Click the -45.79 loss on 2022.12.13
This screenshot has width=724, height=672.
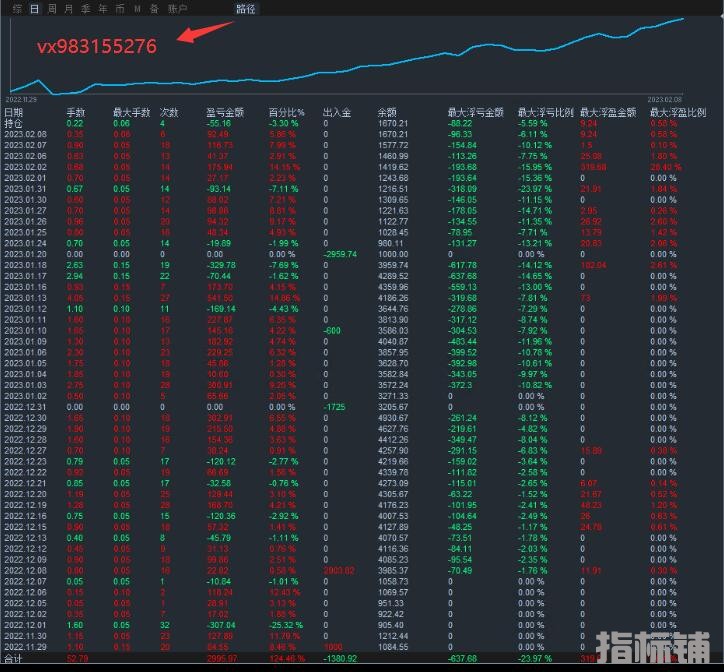click(219, 538)
